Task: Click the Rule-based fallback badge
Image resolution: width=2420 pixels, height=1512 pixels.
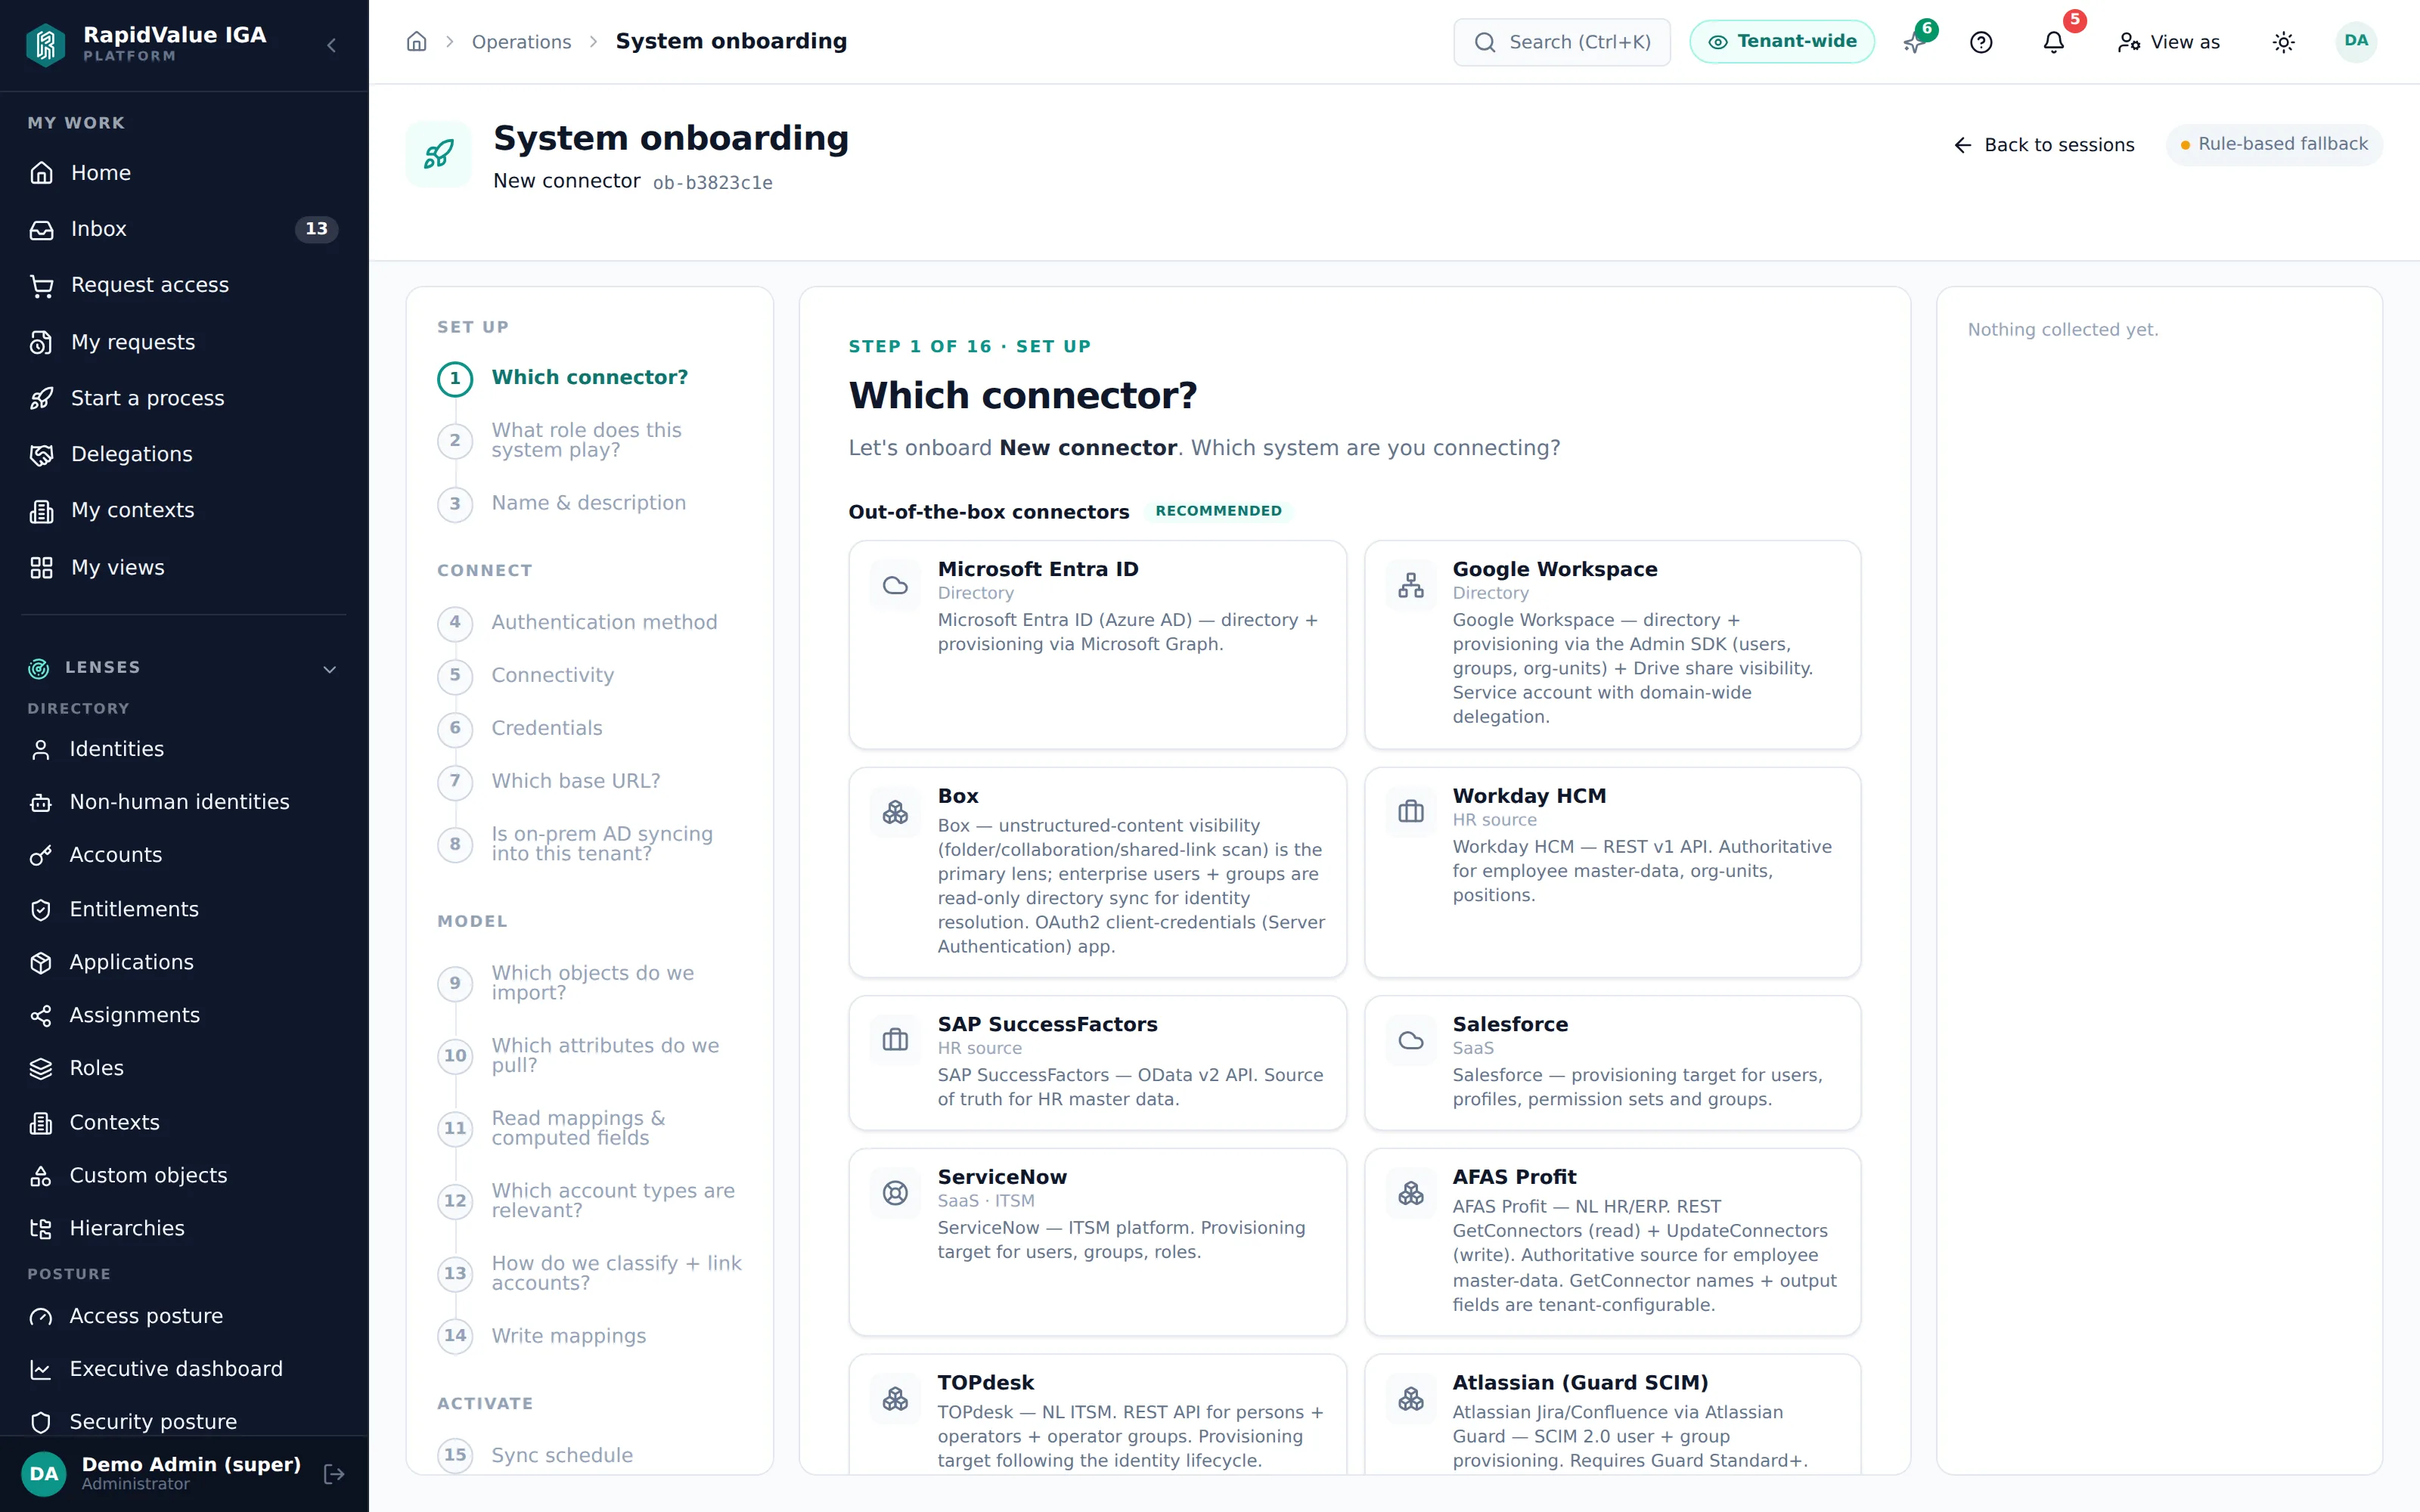Action: [2274, 144]
